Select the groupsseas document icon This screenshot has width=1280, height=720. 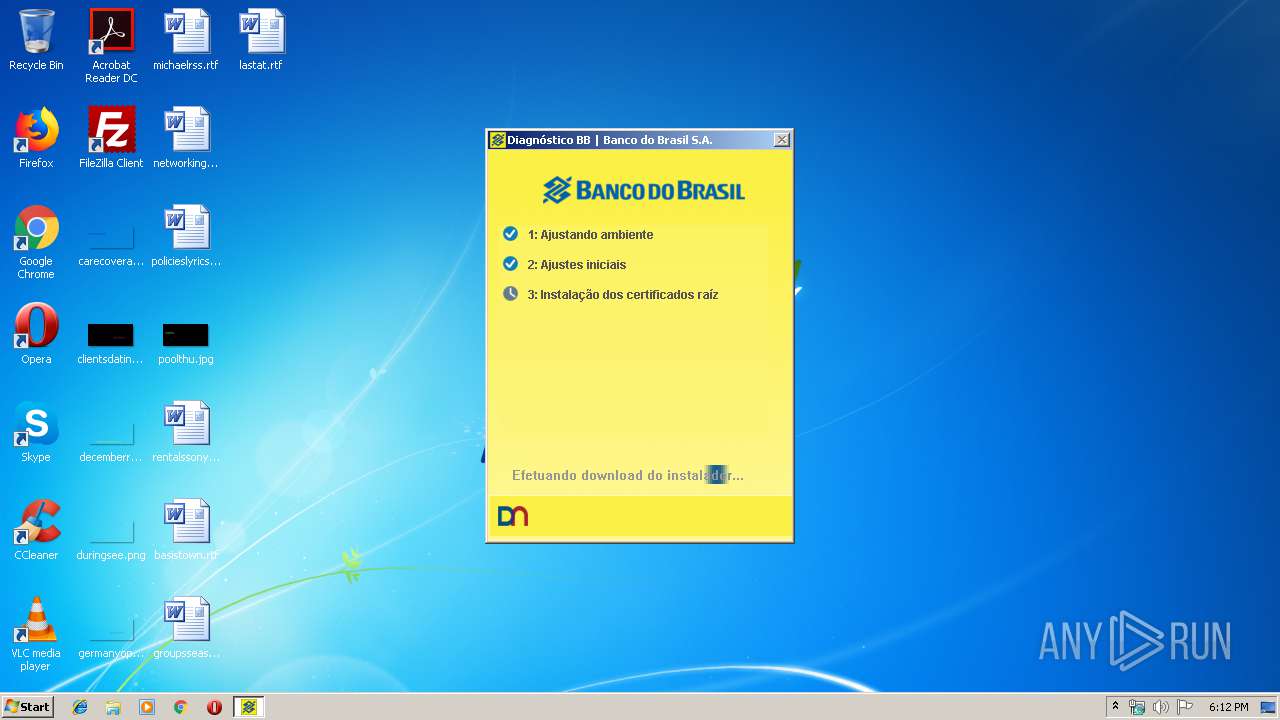click(186, 628)
